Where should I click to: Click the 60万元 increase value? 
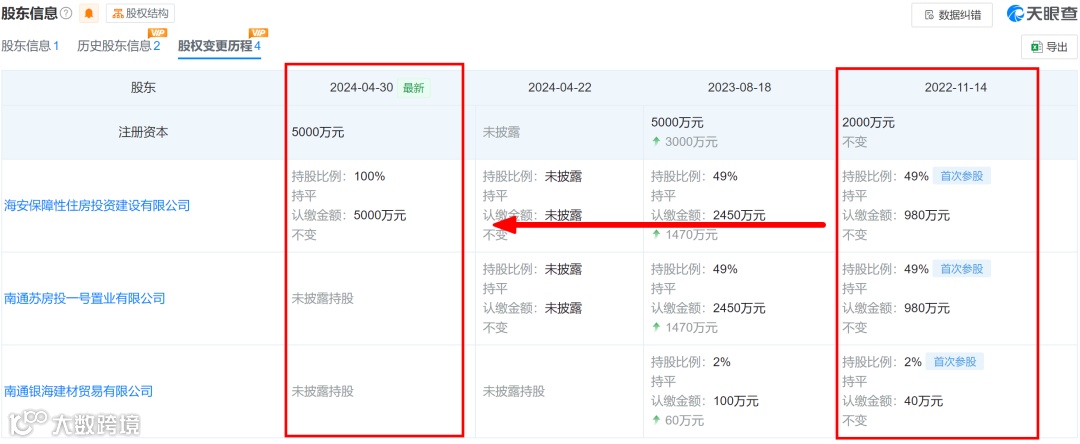(x=684, y=420)
